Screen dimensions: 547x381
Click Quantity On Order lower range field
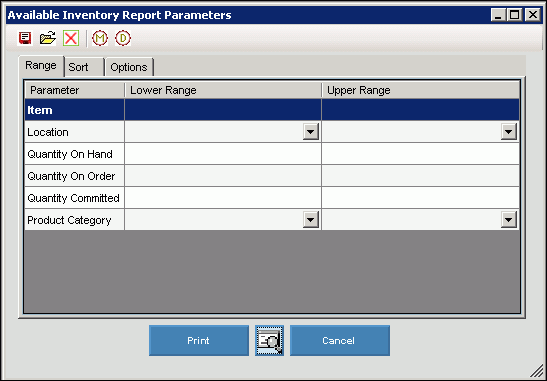pyautogui.click(x=223, y=176)
